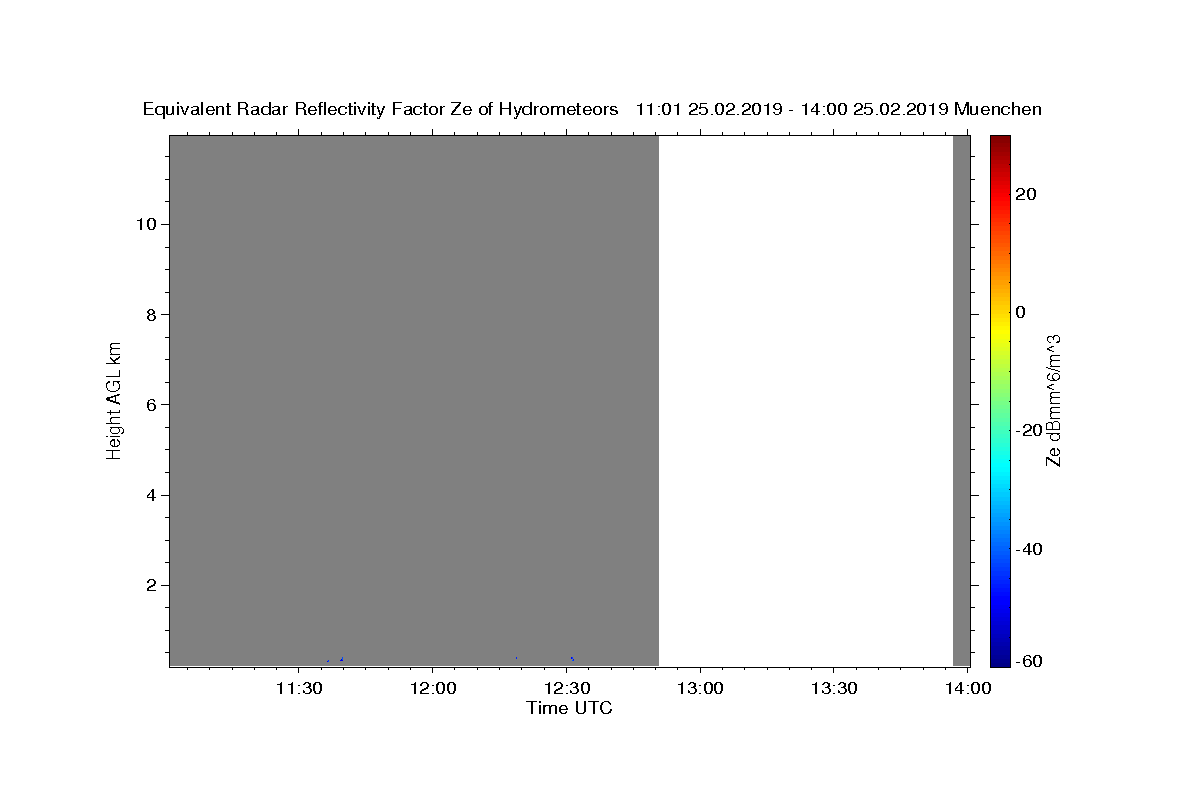
Task: Click the 11:30 time tick label
Action: point(298,688)
